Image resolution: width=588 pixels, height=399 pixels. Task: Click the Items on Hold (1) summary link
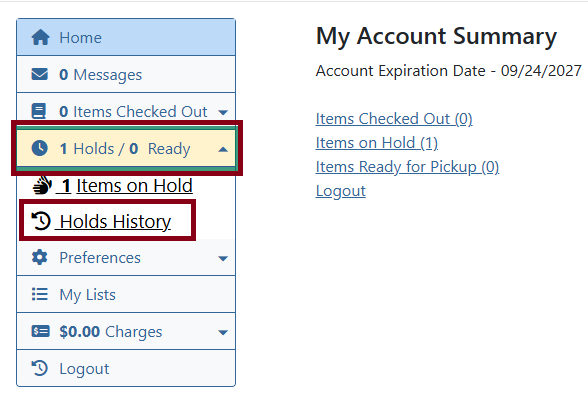[x=377, y=143]
